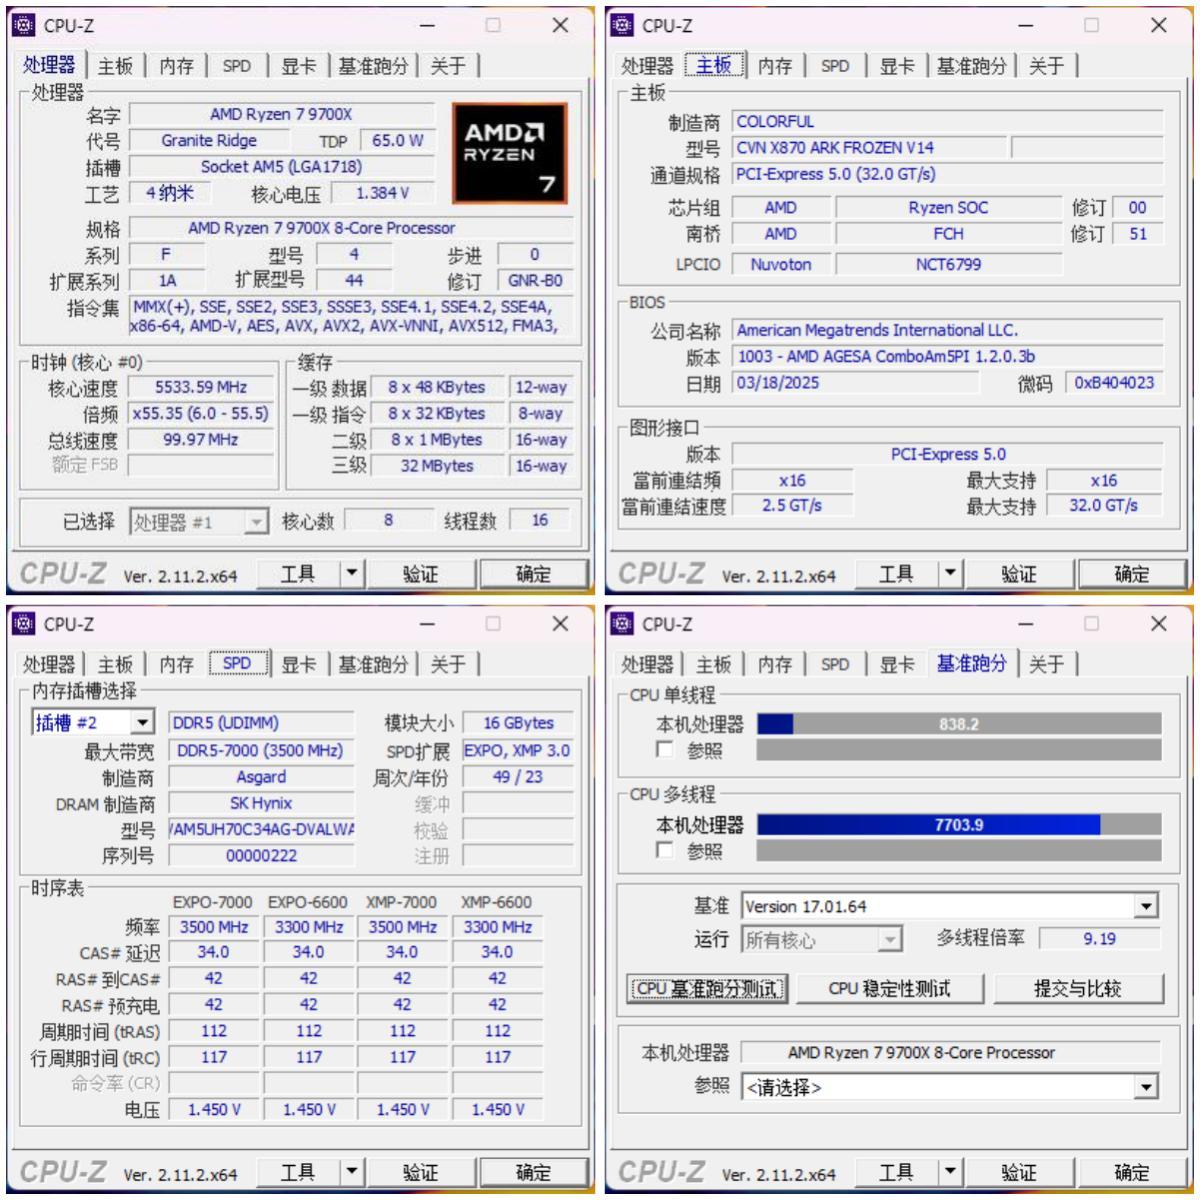Click 工具 button in SPD window
The width and height of the screenshot is (1200, 1200).
297,1171
